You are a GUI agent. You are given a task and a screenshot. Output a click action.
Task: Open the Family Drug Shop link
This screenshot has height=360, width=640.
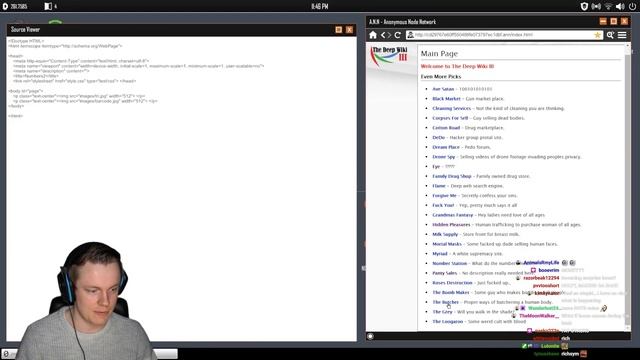coord(452,176)
